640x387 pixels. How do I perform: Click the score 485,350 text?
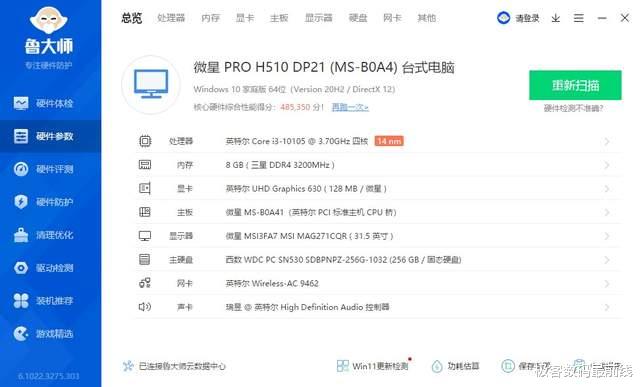click(295, 107)
